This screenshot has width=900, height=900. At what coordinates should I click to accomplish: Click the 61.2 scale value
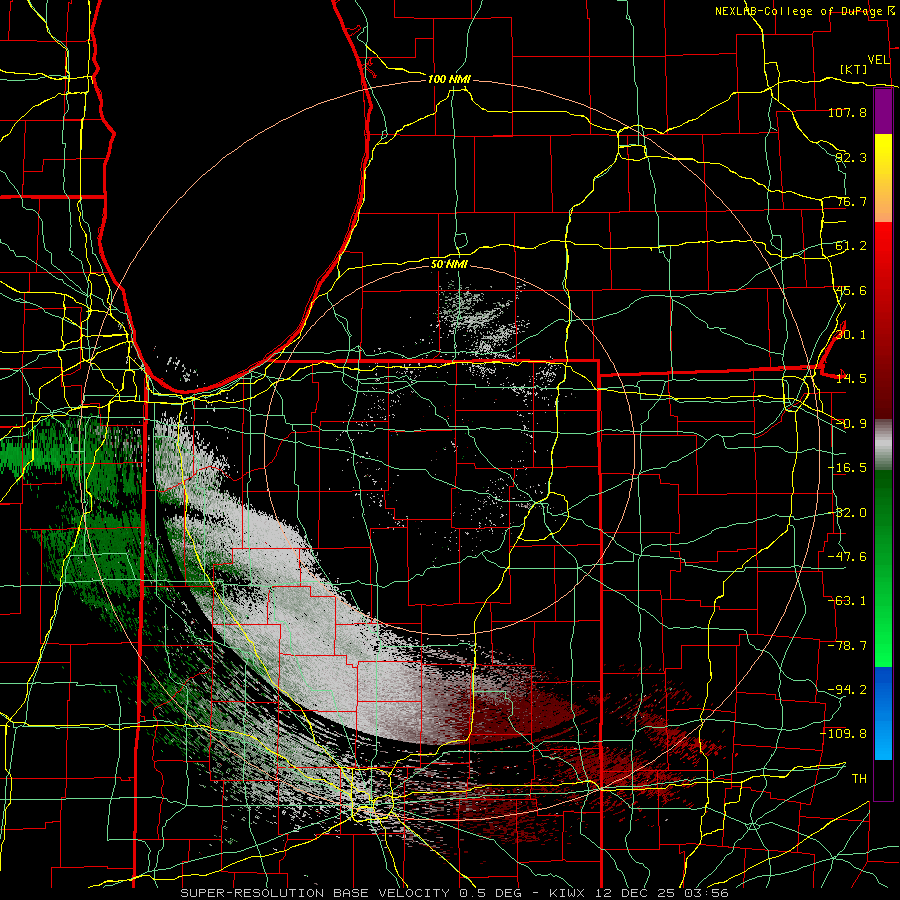851,246
